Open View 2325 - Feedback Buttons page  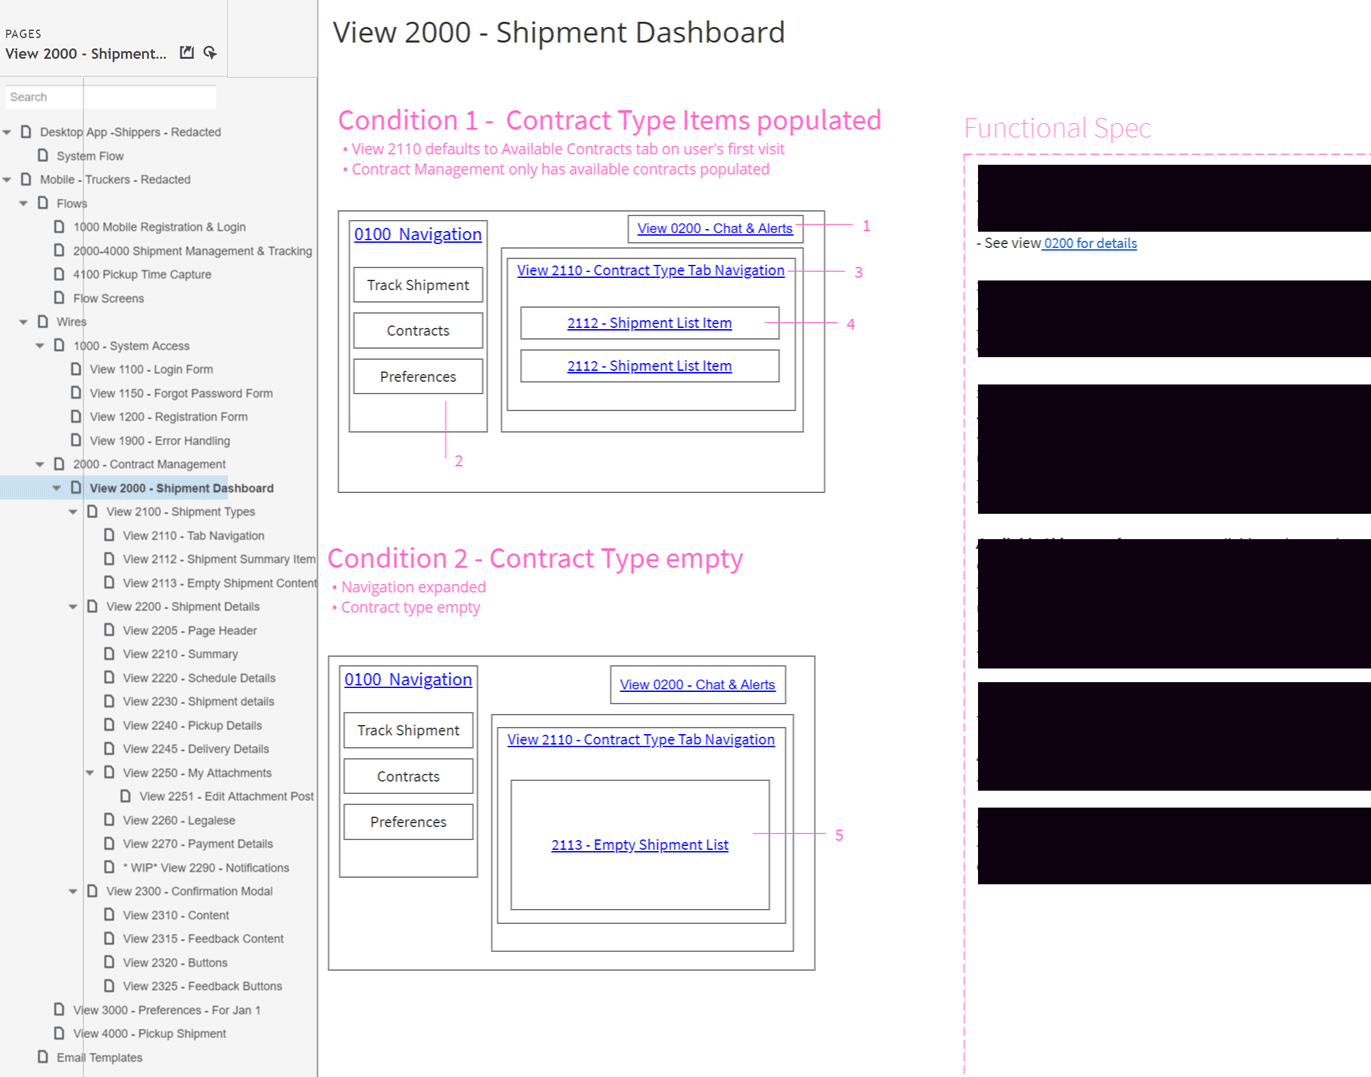pos(202,986)
